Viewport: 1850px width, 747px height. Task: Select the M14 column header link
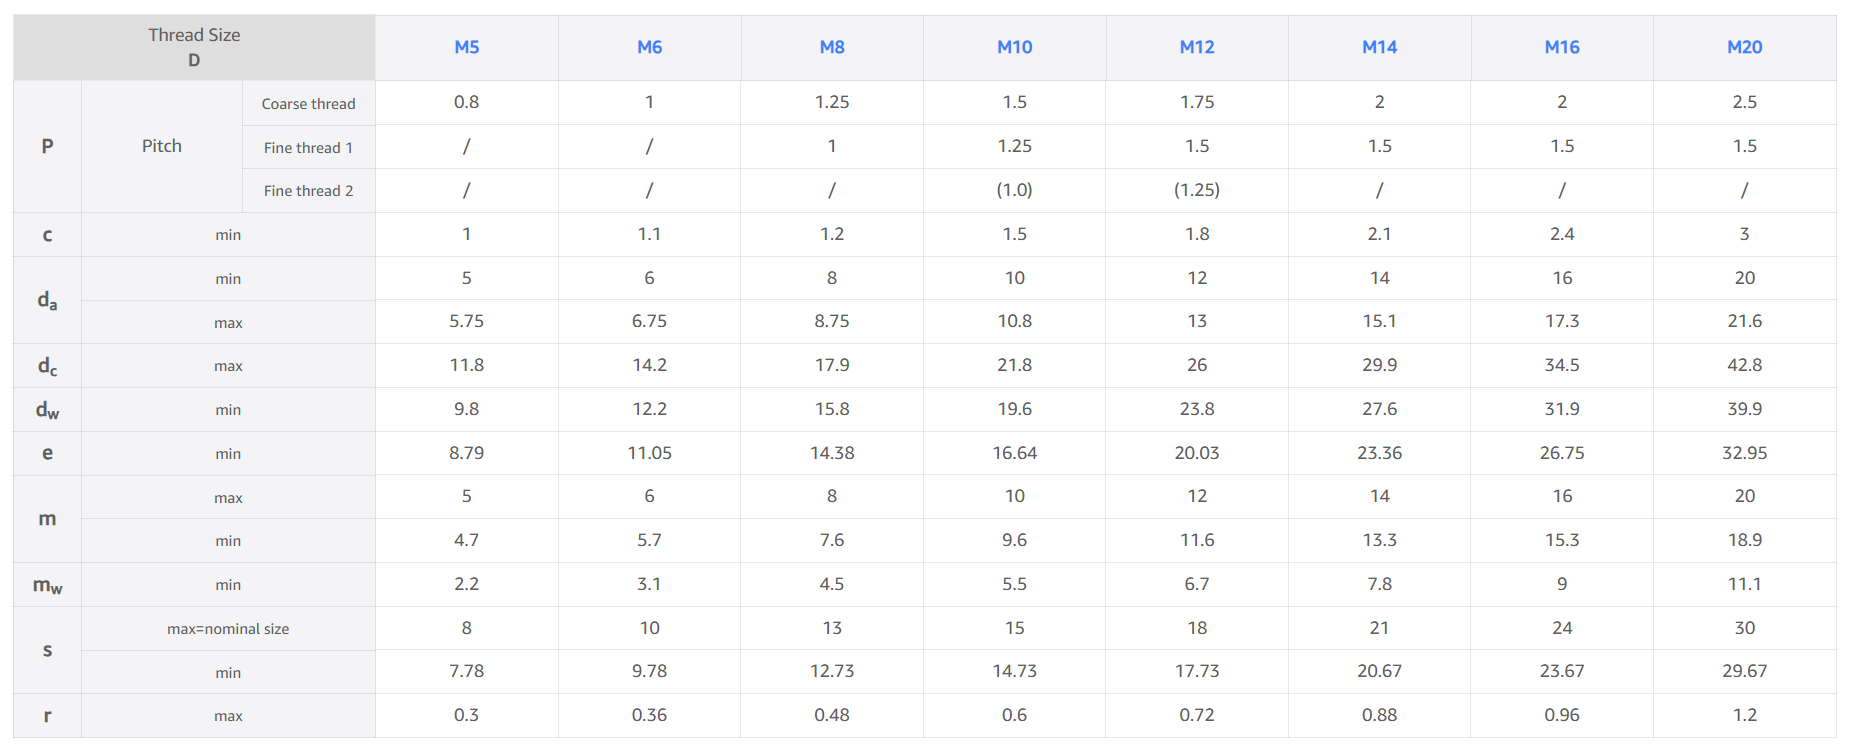pyautogui.click(x=1379, y=47)
